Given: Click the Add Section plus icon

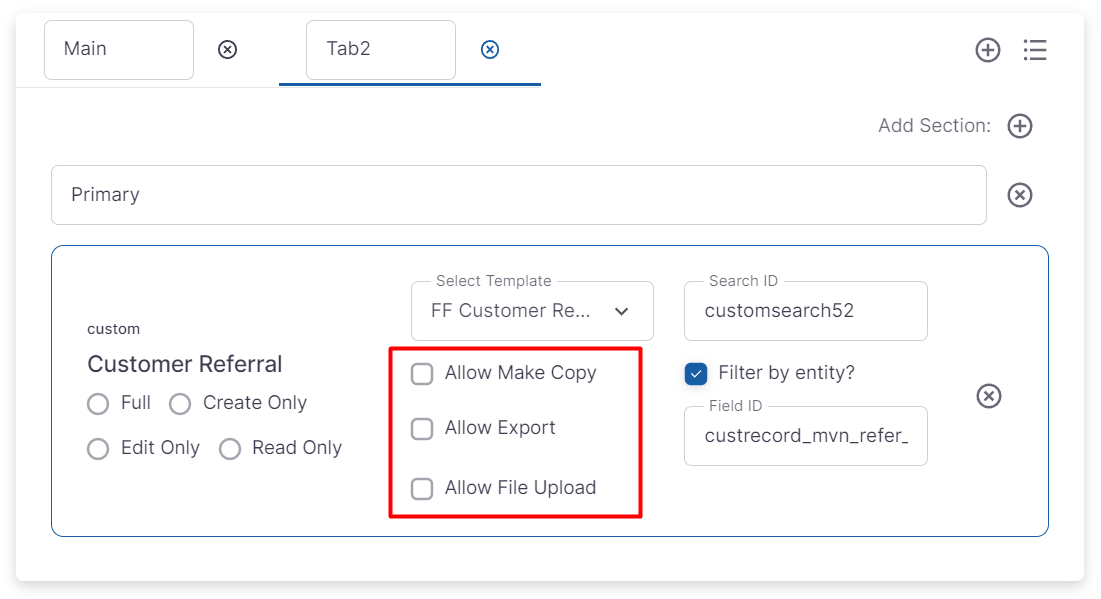Looking at the screenshot, I should pyautogui.click(x=1019, y=126).
